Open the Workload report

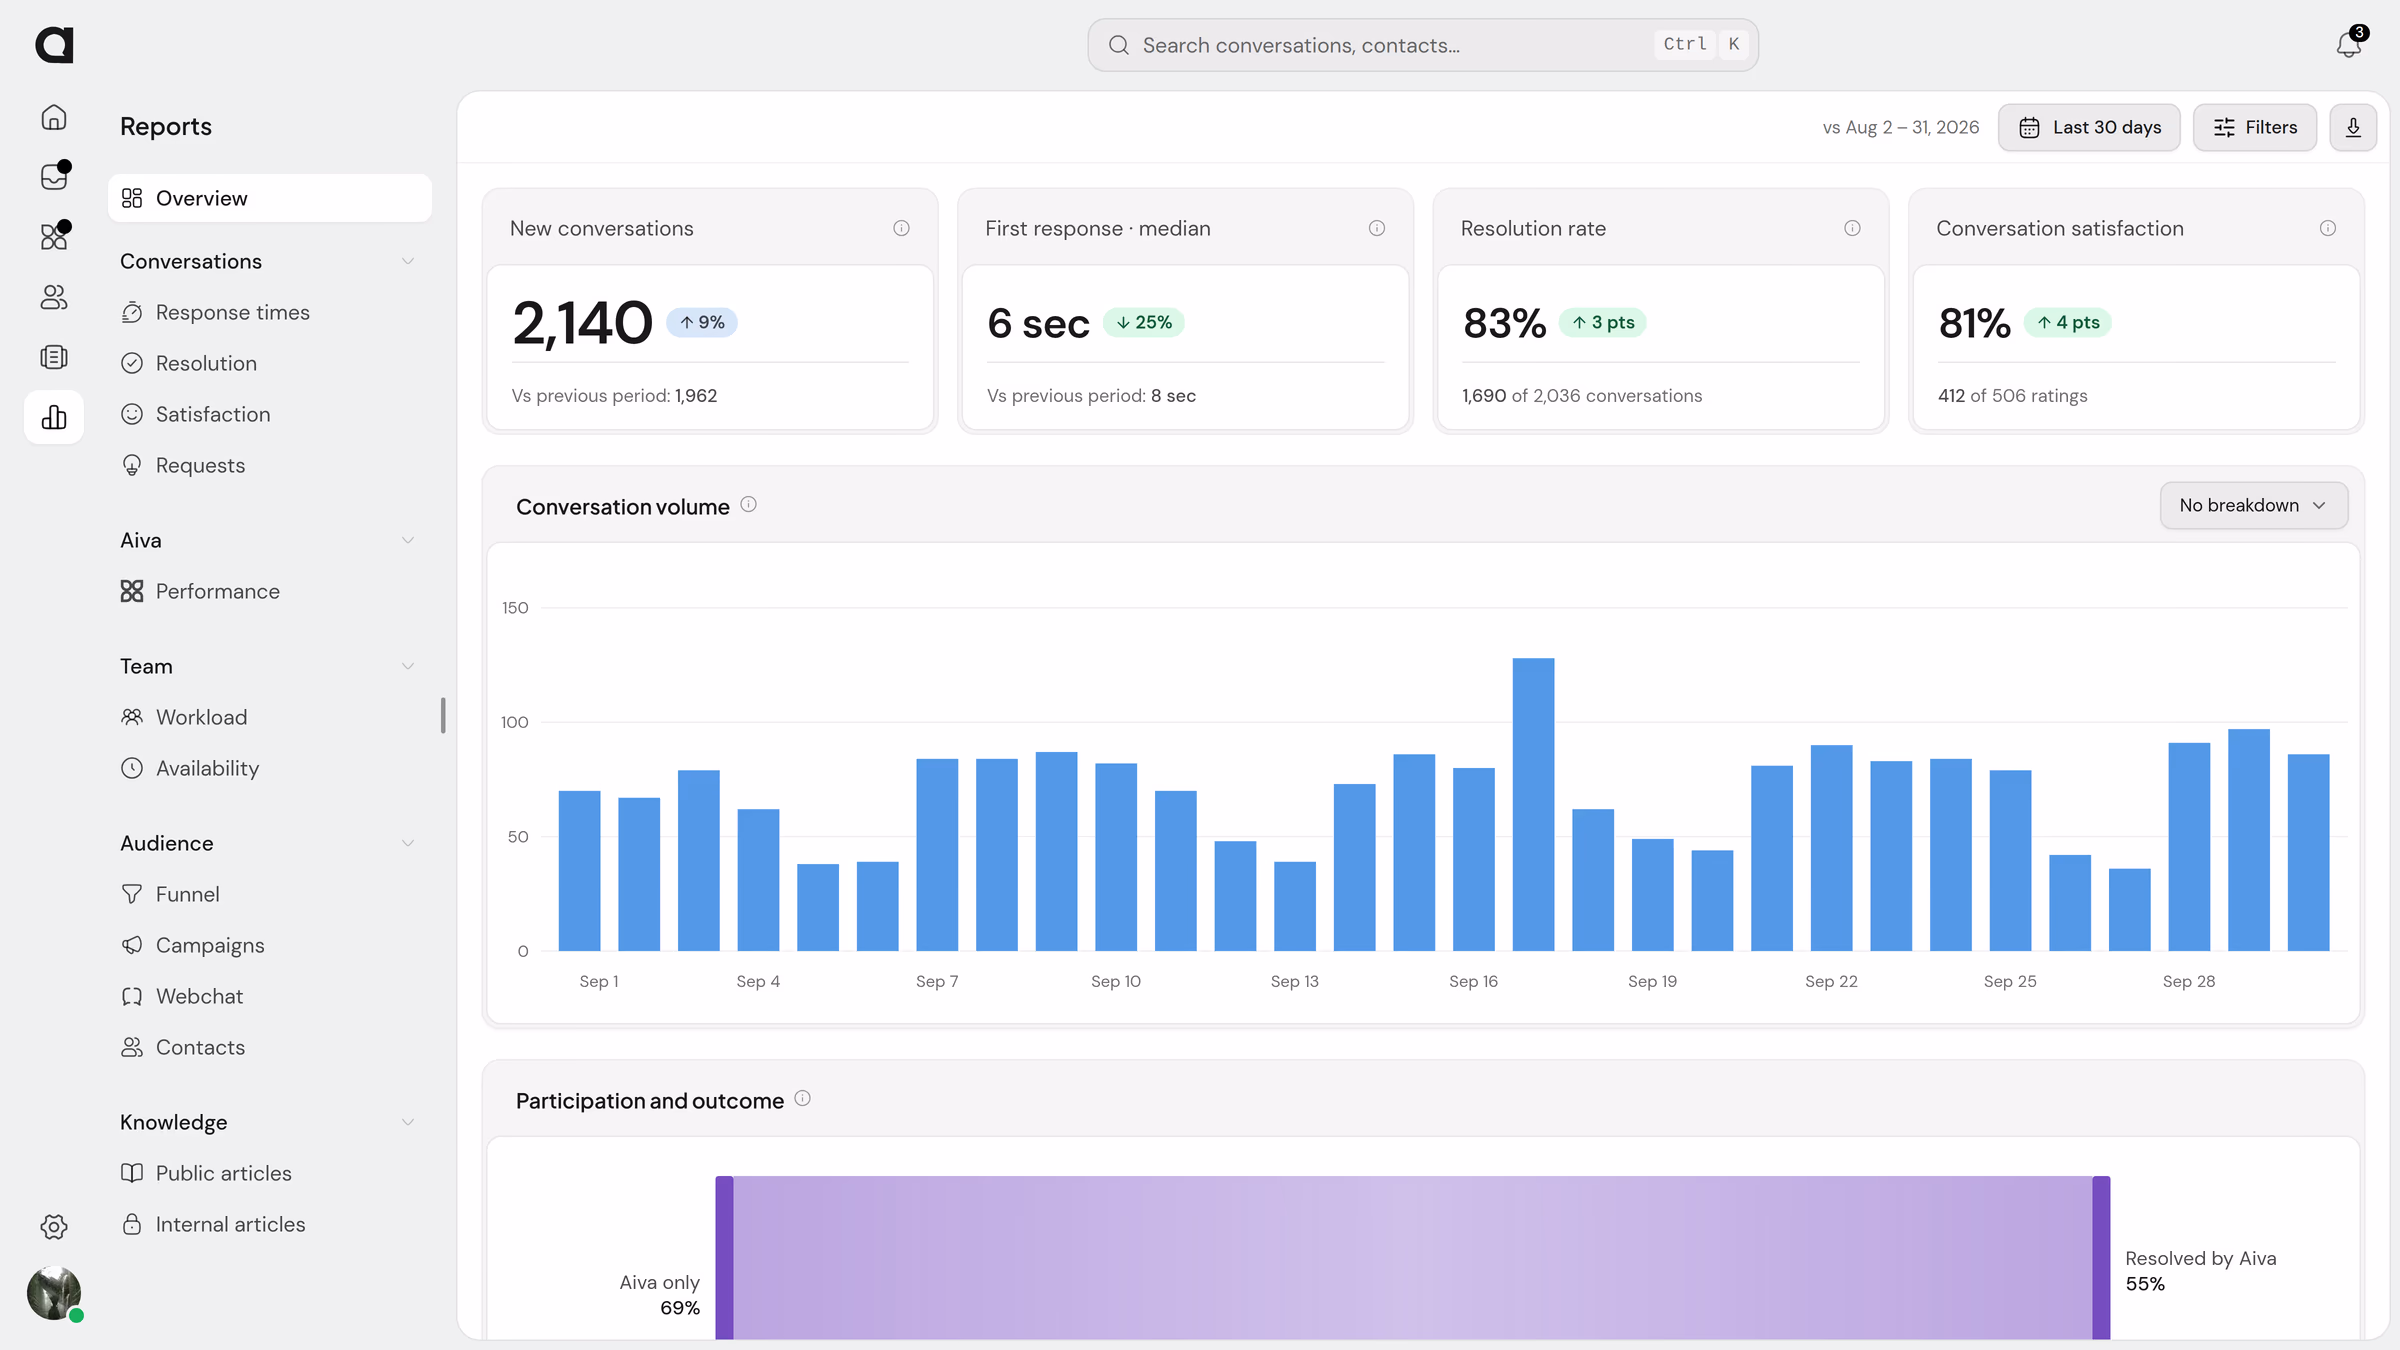(270, 717)
